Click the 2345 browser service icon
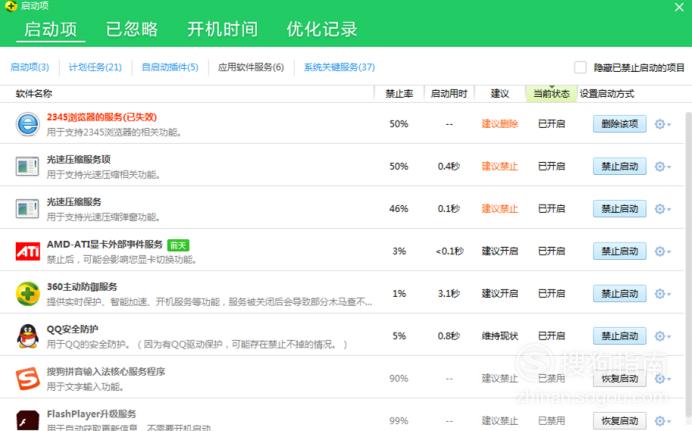692x431 pixels. click(28, 124)
